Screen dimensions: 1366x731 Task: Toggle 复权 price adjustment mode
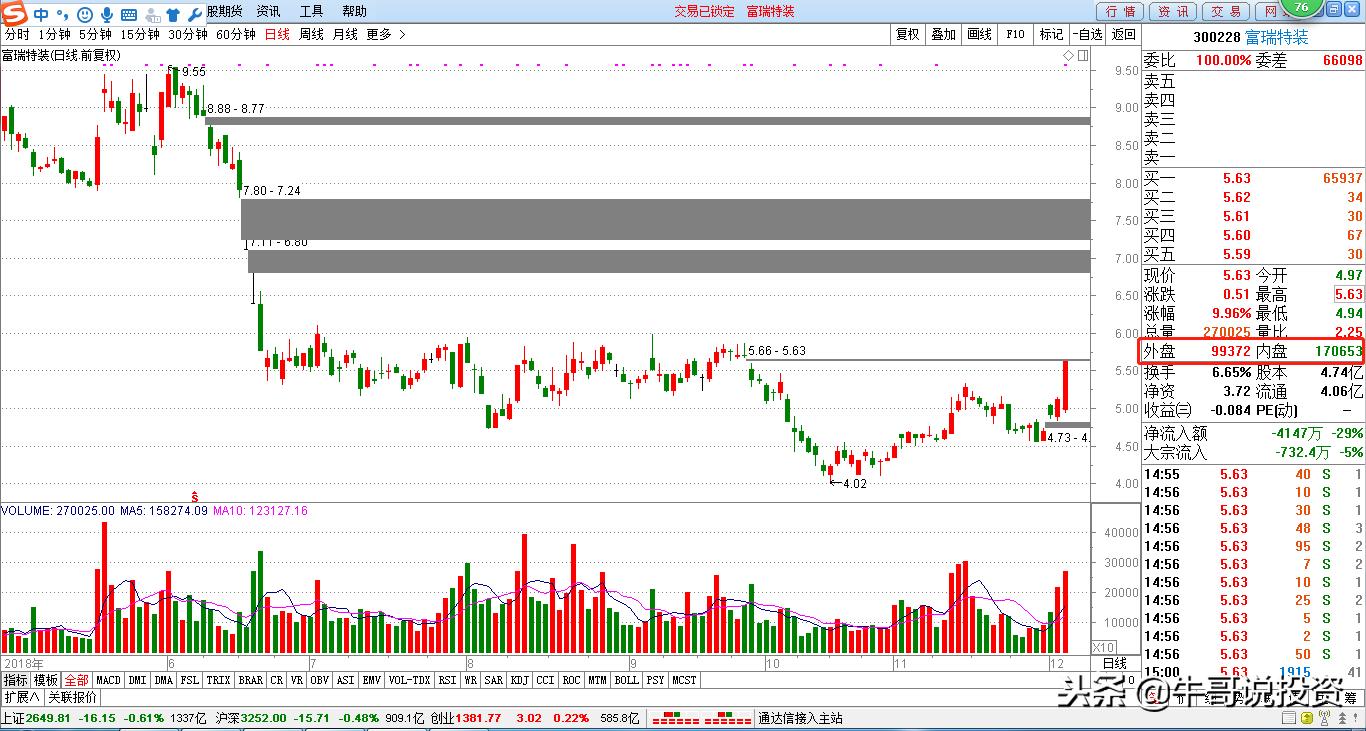(907, 34)
